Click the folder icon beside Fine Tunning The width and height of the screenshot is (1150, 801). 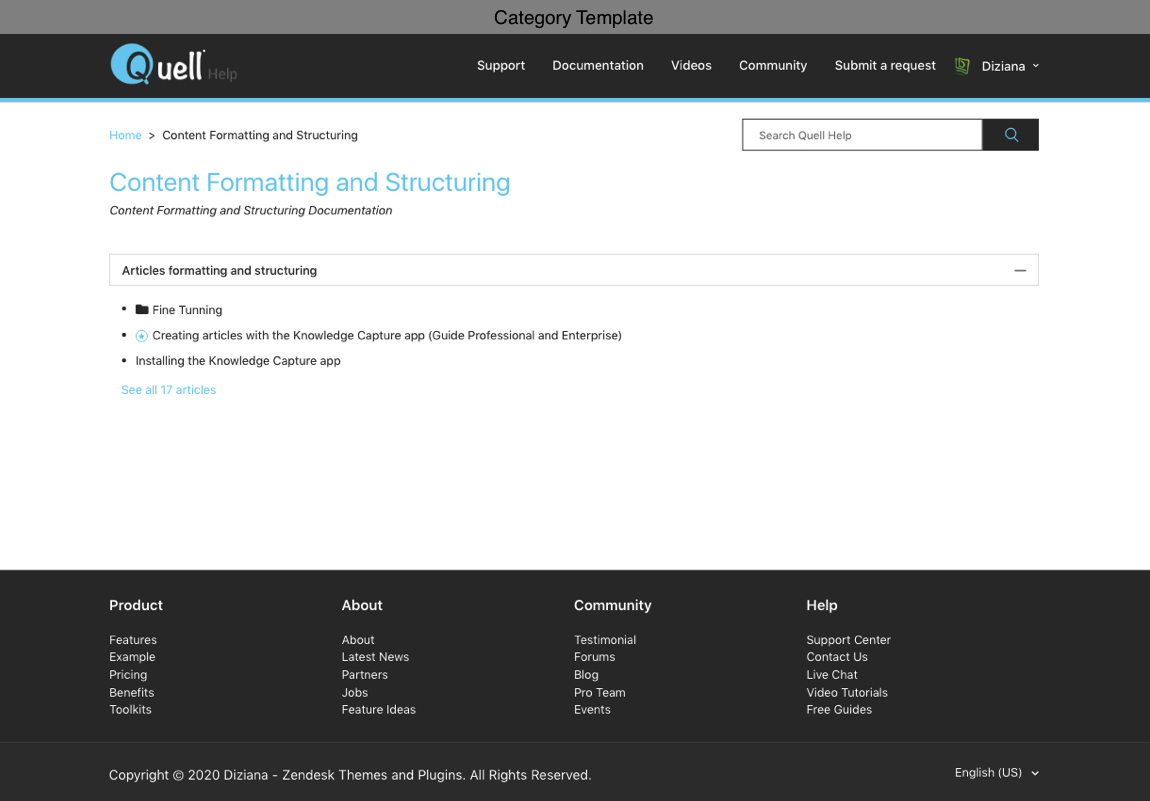point(142,310)
